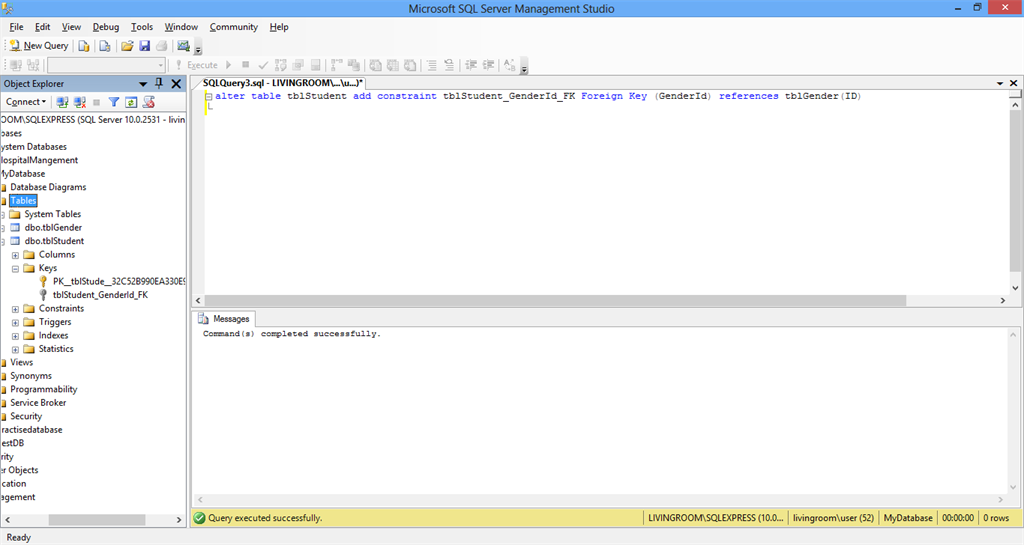Screen dimensions: 1024x545
Task: Toggle auto-hide pin for Object Explorer
Action: pyautogui.click(x=159, y=84)
